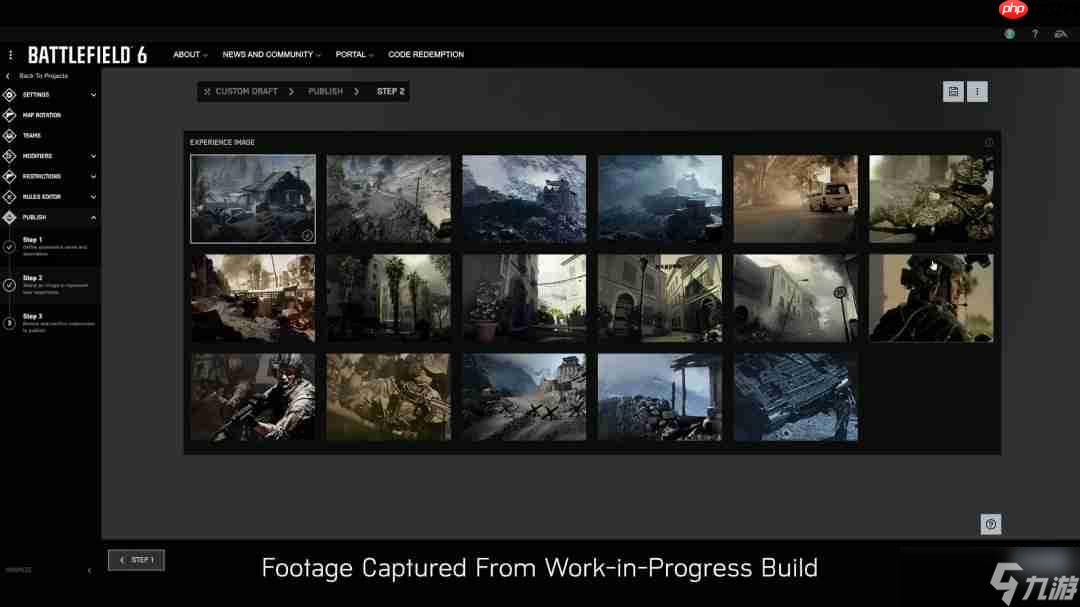Click the help button at bottom right
This screenshot has height=607, width=1080.
tap(990, 524)
